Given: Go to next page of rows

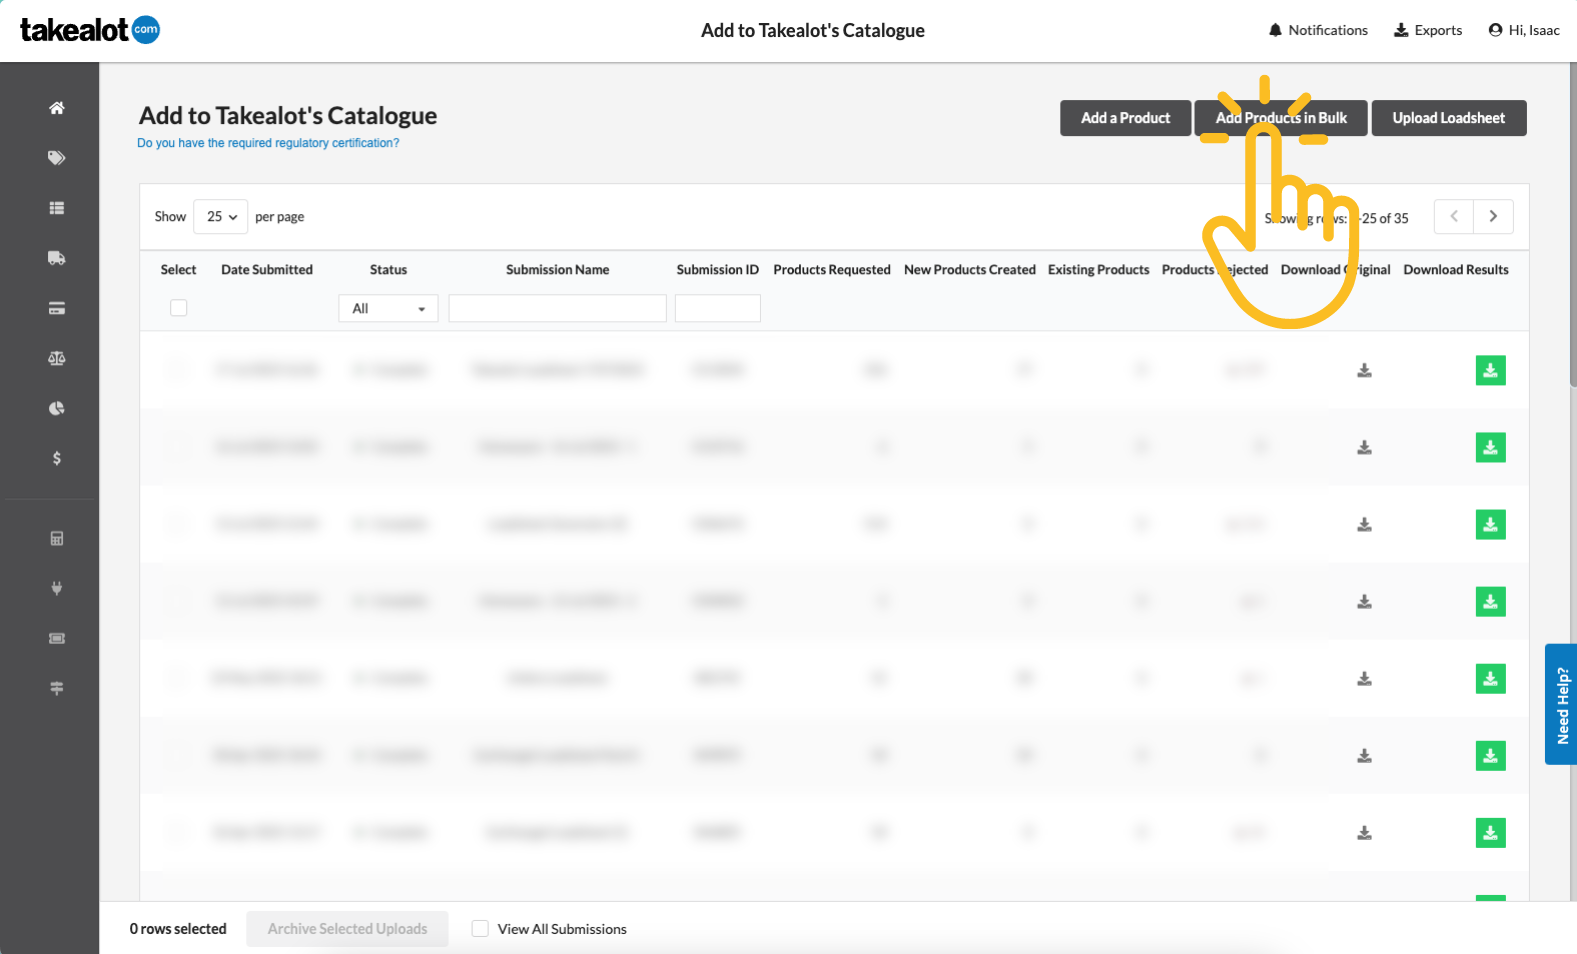Looking at the screenshot, I should [1493, 217].
